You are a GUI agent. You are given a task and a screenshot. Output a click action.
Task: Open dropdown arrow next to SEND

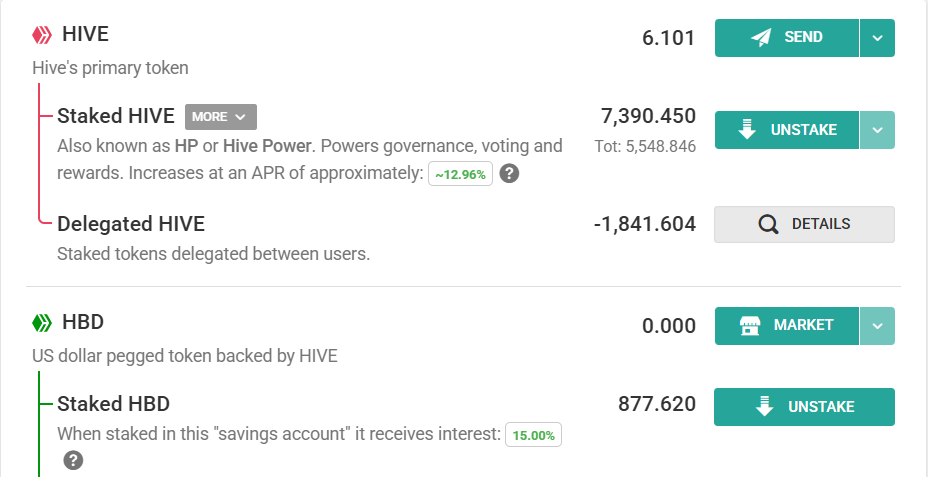(x=877, y=38)
